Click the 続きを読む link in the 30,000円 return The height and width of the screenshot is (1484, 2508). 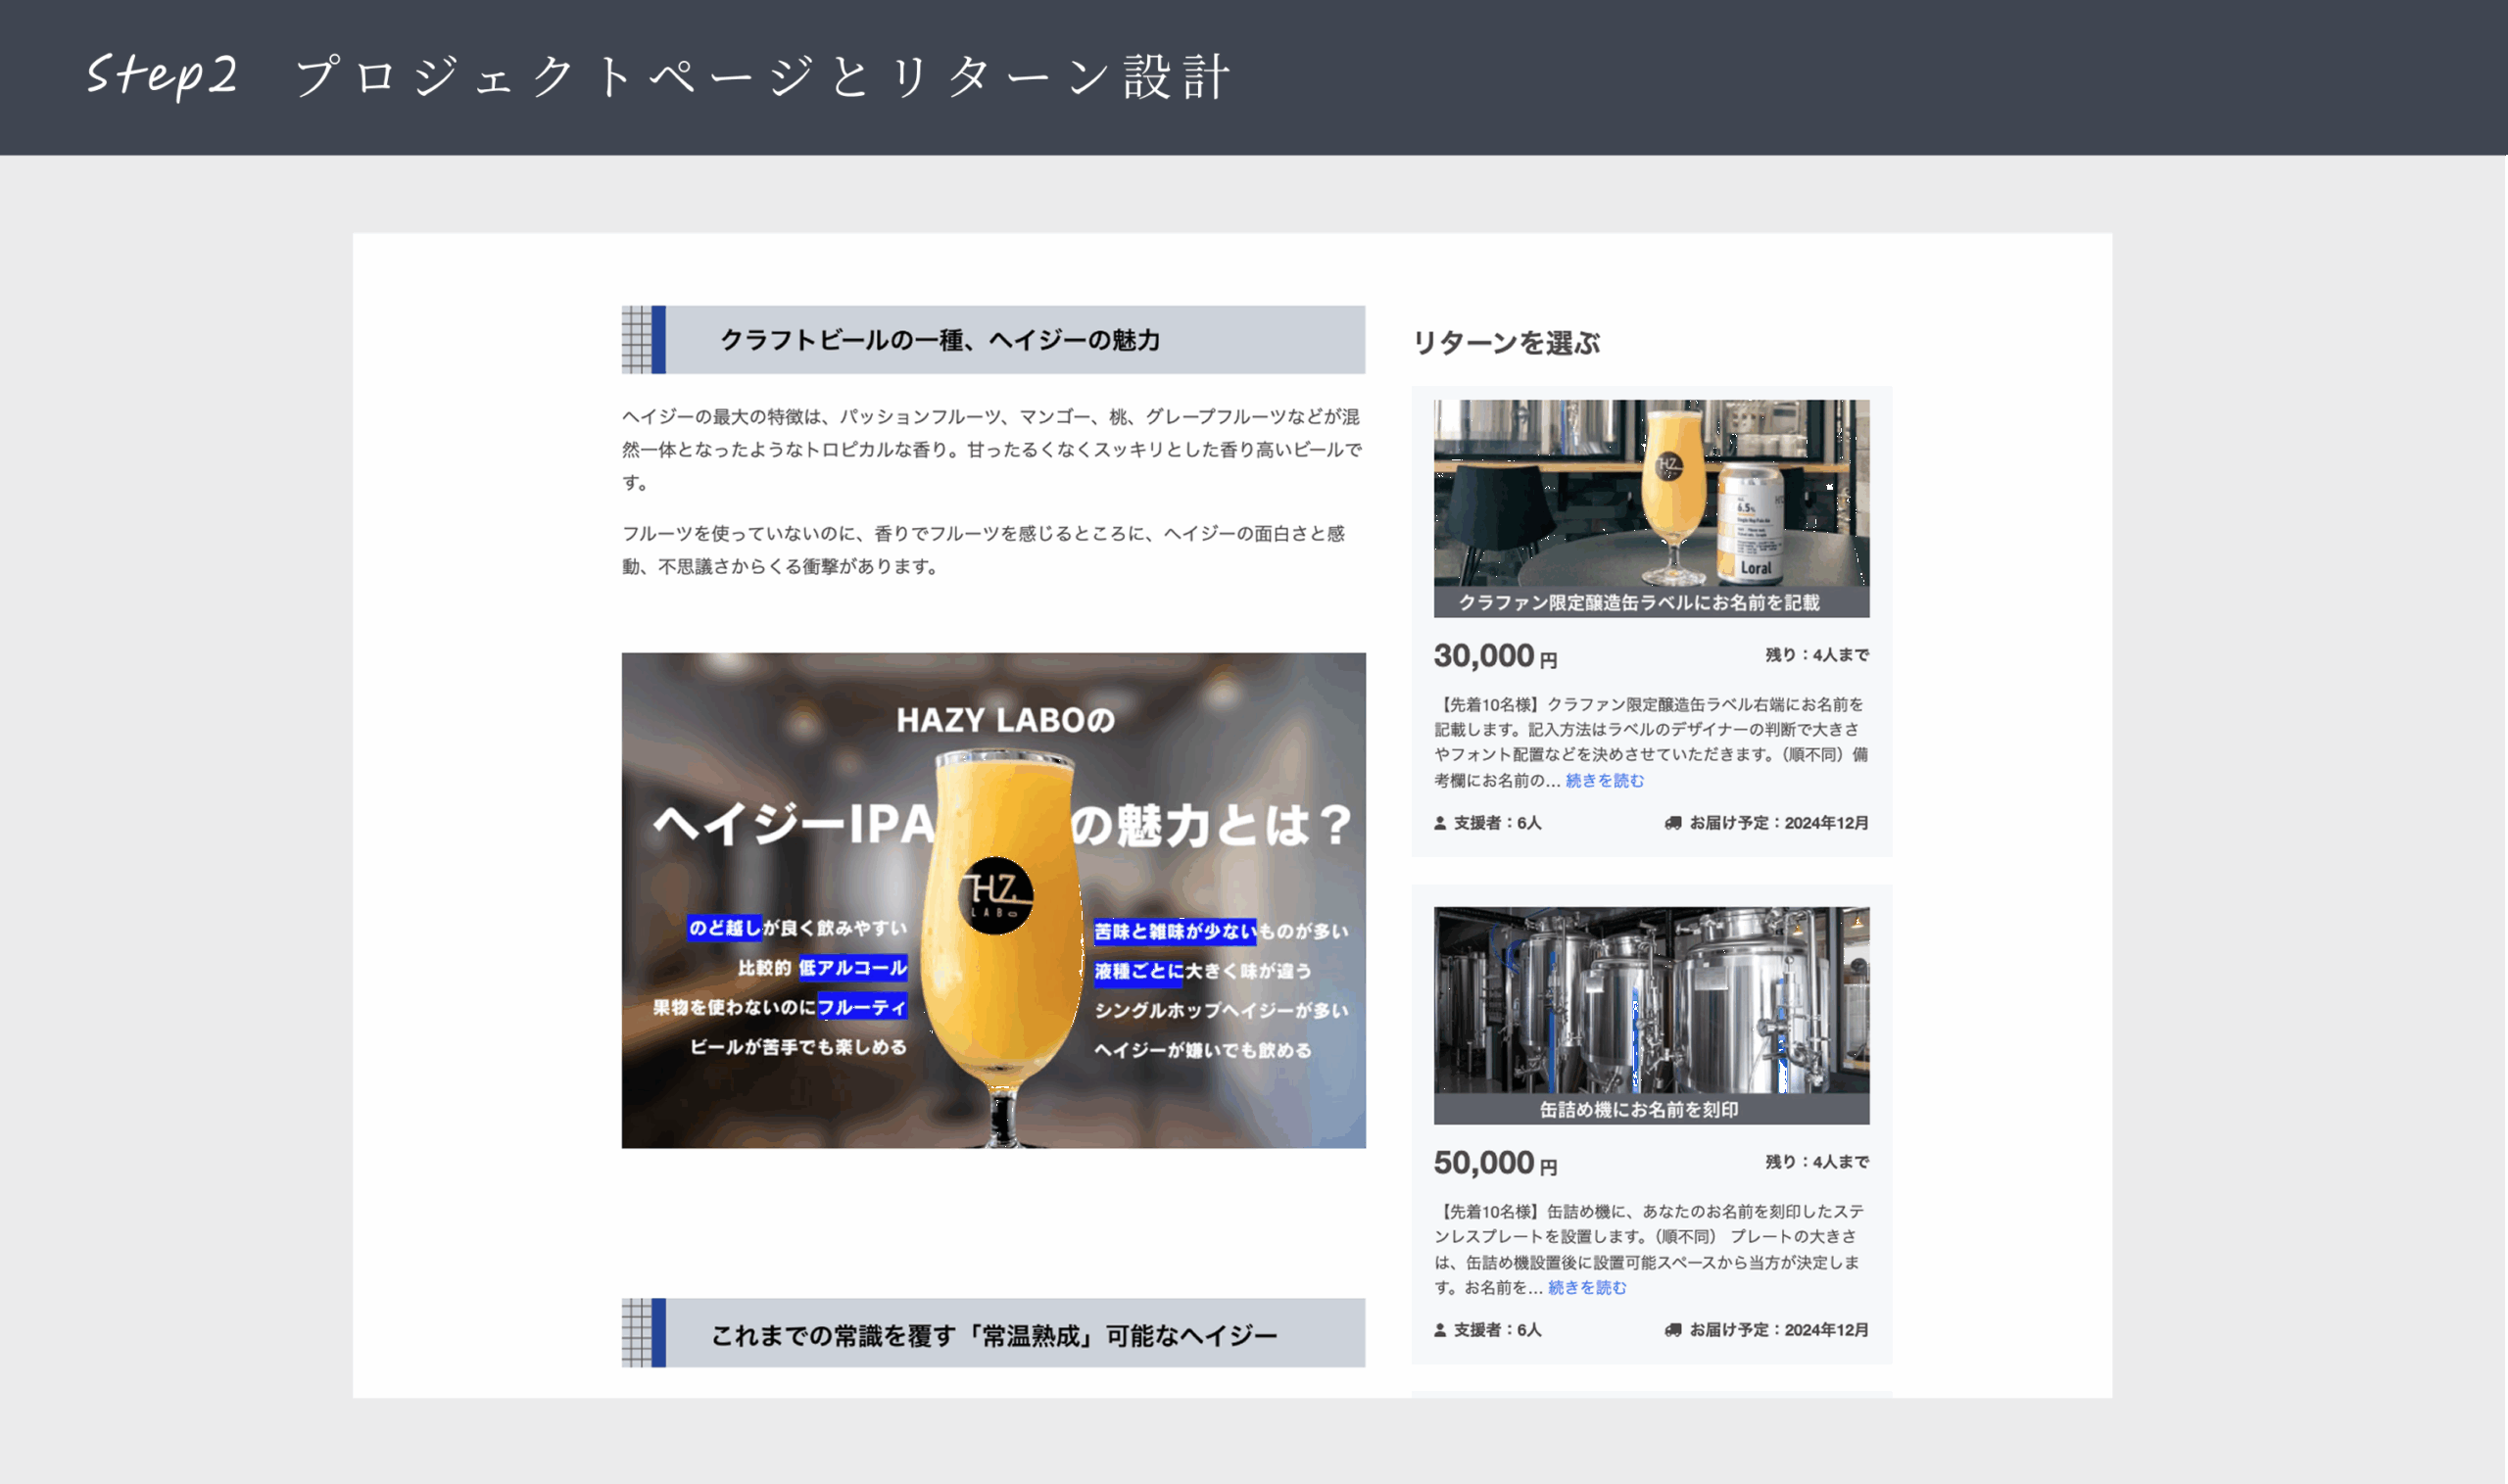(1604, 780)
